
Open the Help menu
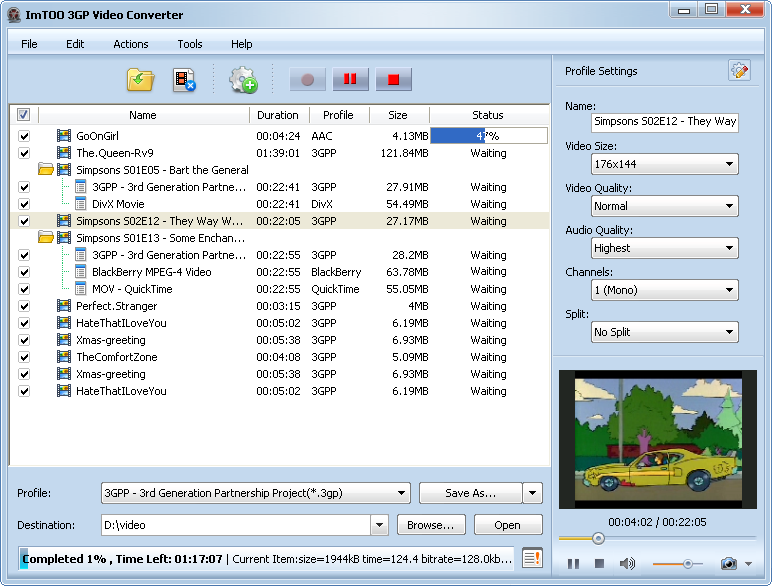click(241, 44)
